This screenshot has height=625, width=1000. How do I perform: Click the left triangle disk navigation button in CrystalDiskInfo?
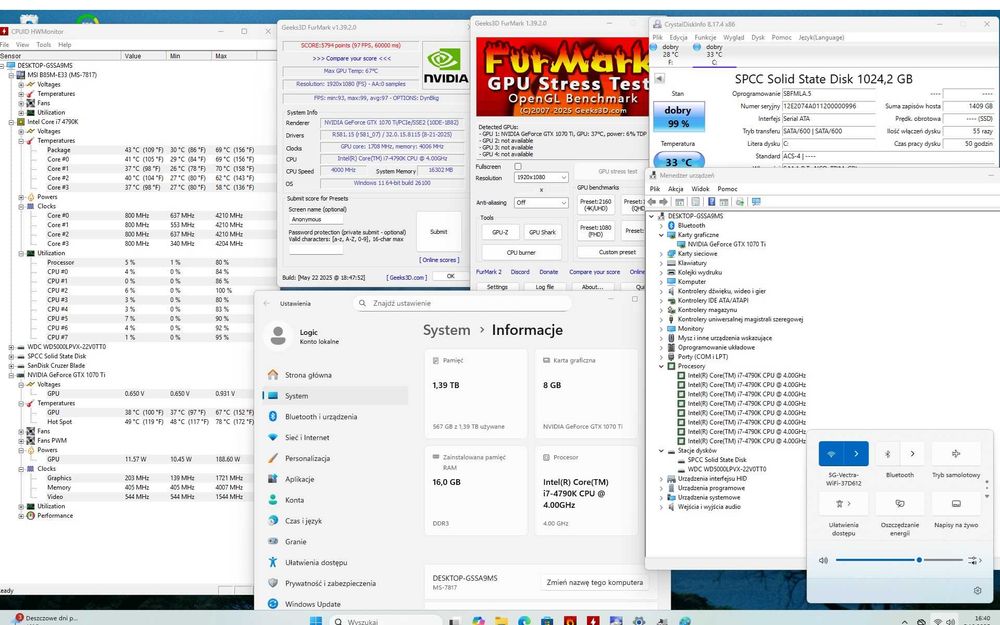click(659, 78)
